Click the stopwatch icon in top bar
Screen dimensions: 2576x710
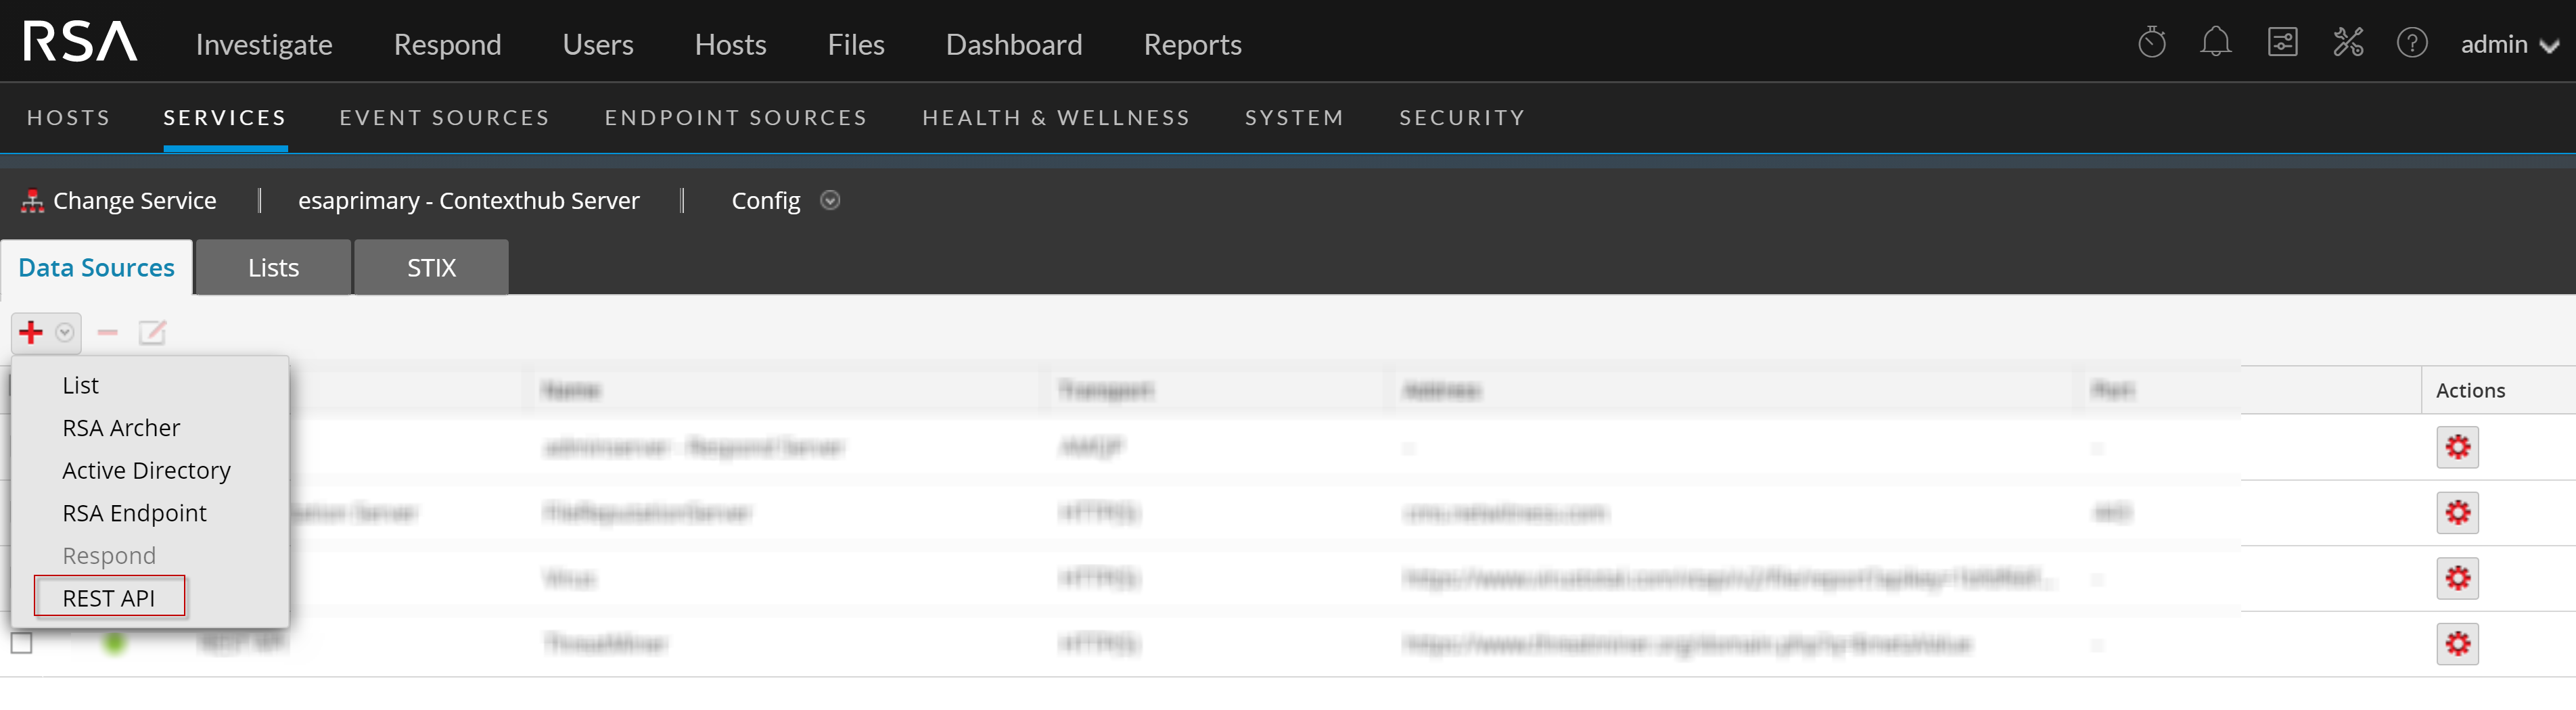[2151, 43]
